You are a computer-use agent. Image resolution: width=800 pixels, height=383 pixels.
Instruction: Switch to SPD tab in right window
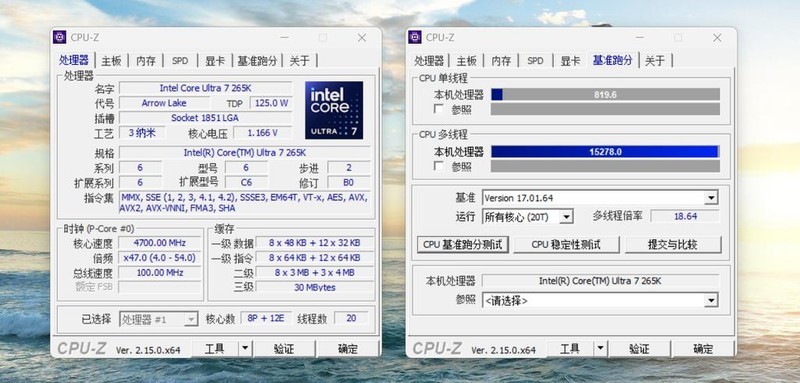click(535, 61)
